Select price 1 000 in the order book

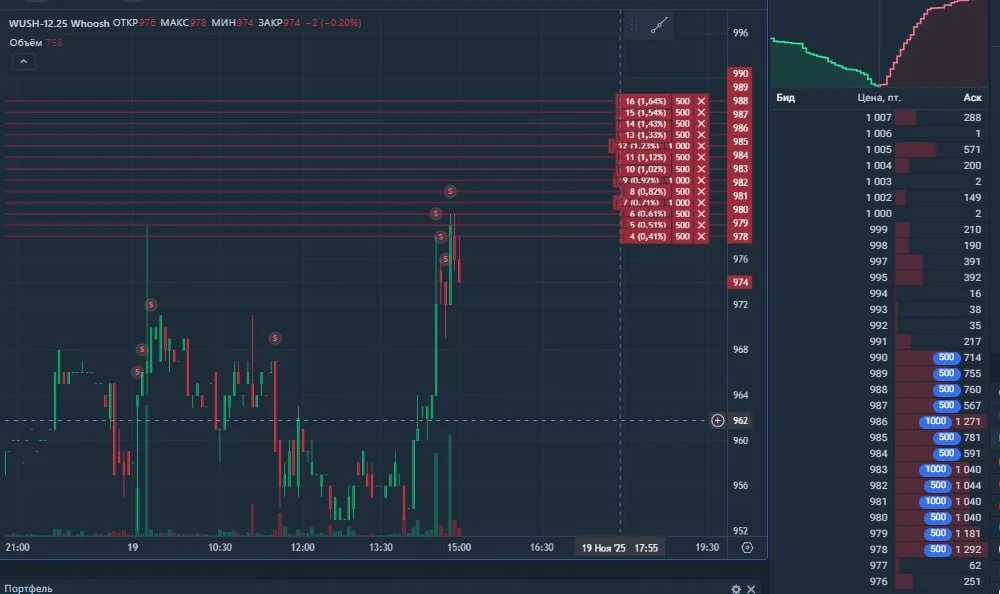[x=879, y=213]
